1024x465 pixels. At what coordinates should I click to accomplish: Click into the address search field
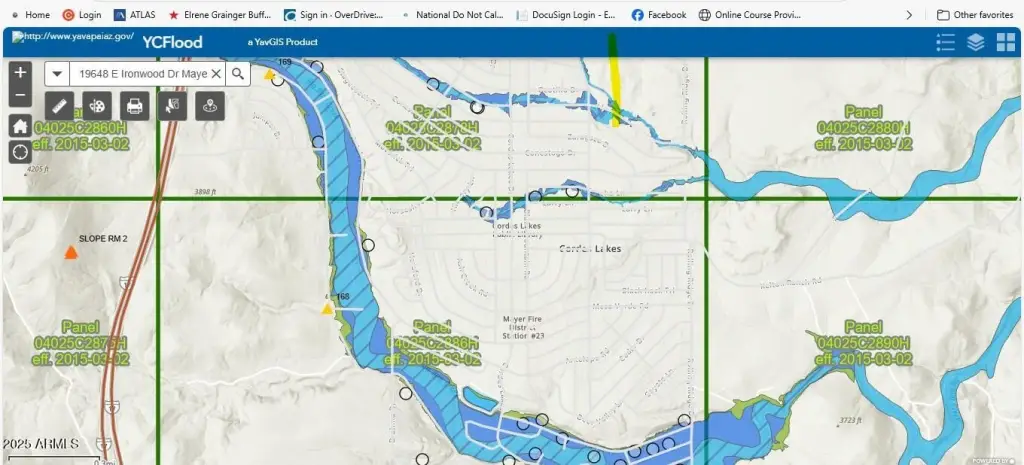[x=140, y=74]
